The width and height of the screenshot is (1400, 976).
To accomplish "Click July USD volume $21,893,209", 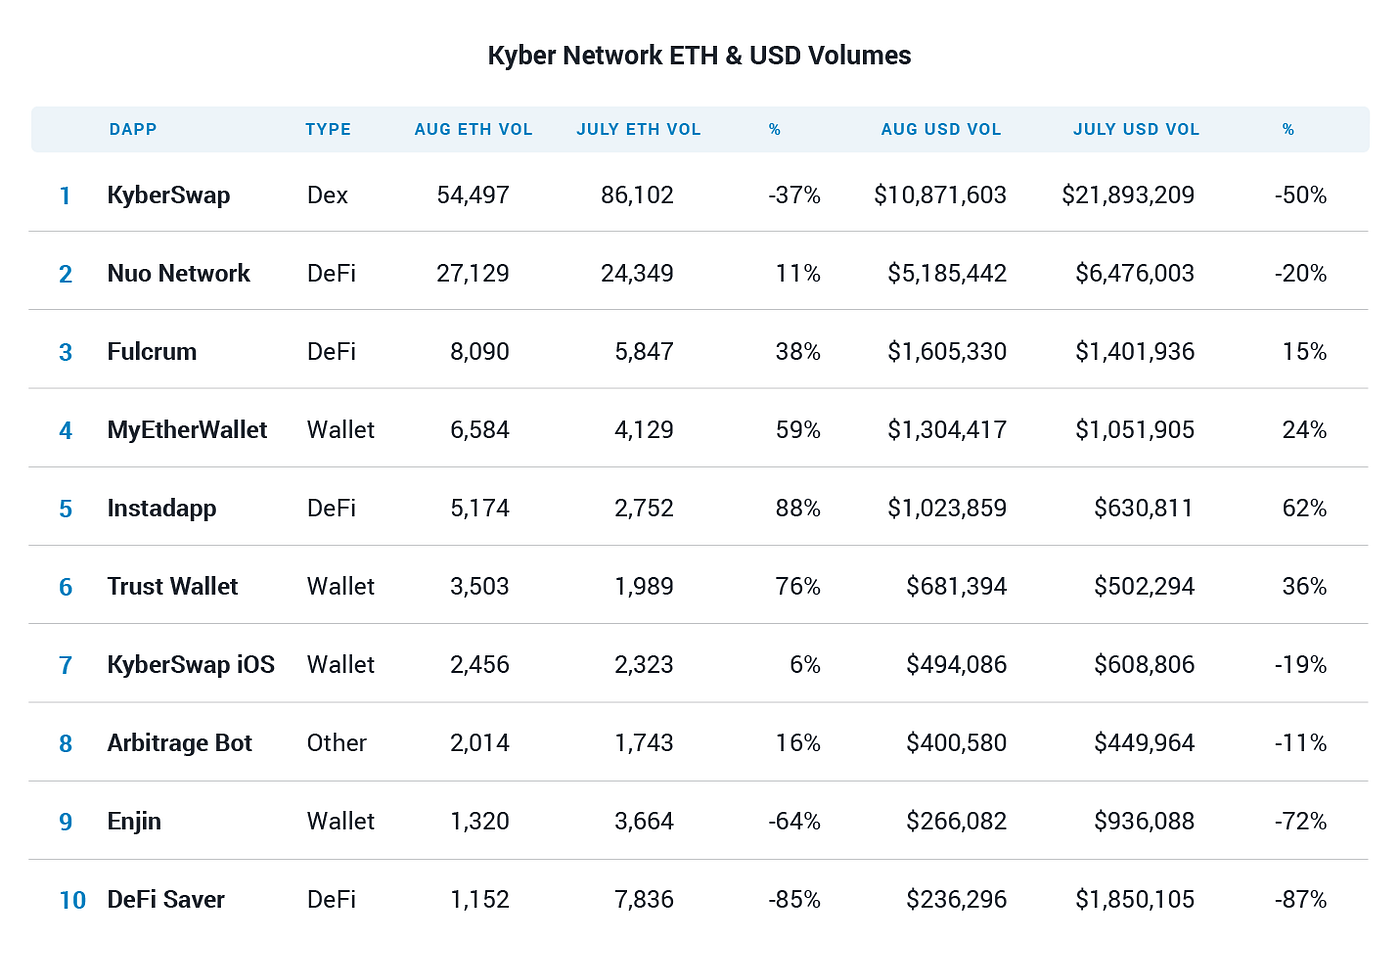I will (x=1128, y=195).
